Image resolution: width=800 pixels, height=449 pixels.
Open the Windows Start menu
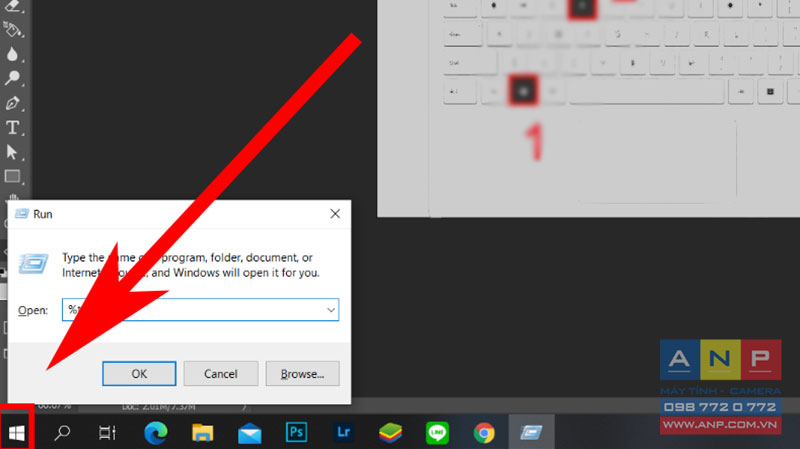point(16,433)
